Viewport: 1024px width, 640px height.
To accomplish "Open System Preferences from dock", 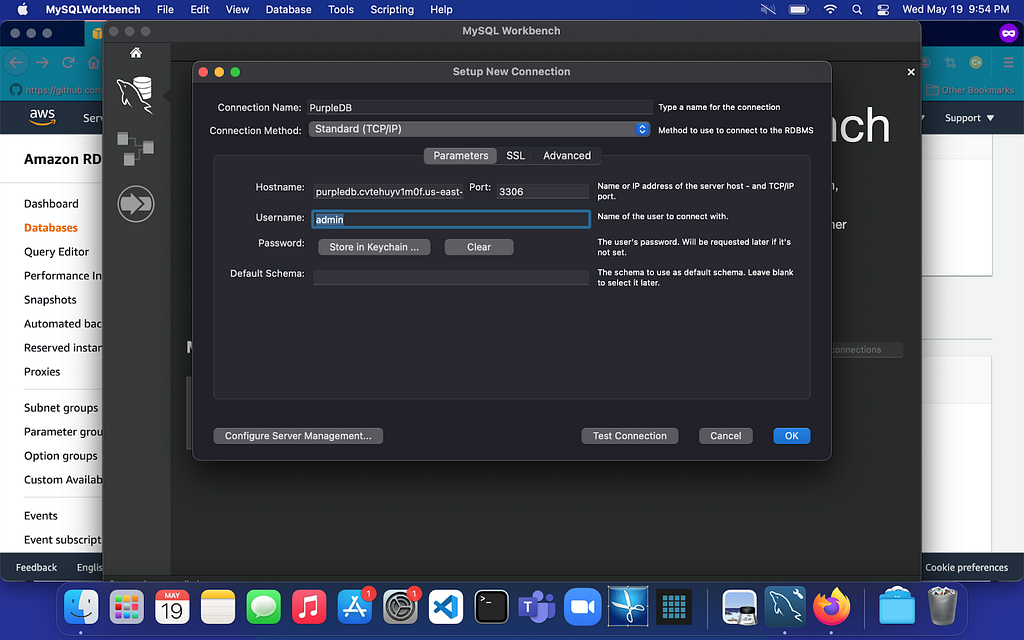I will pos(400,607).
